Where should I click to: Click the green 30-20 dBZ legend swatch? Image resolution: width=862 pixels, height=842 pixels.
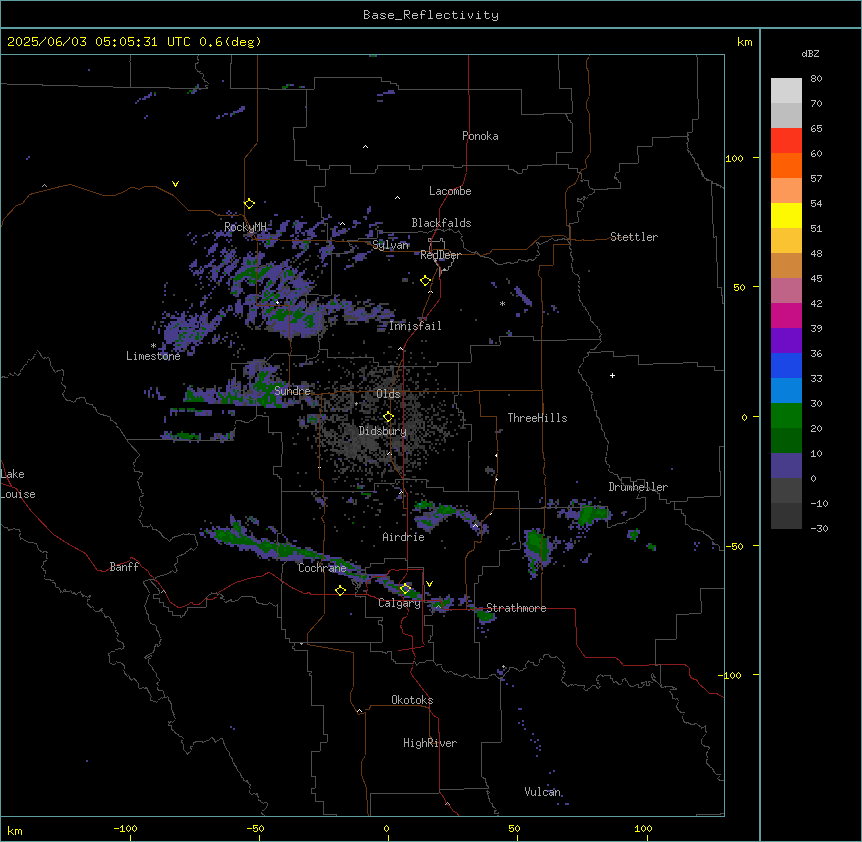[786, 416]
